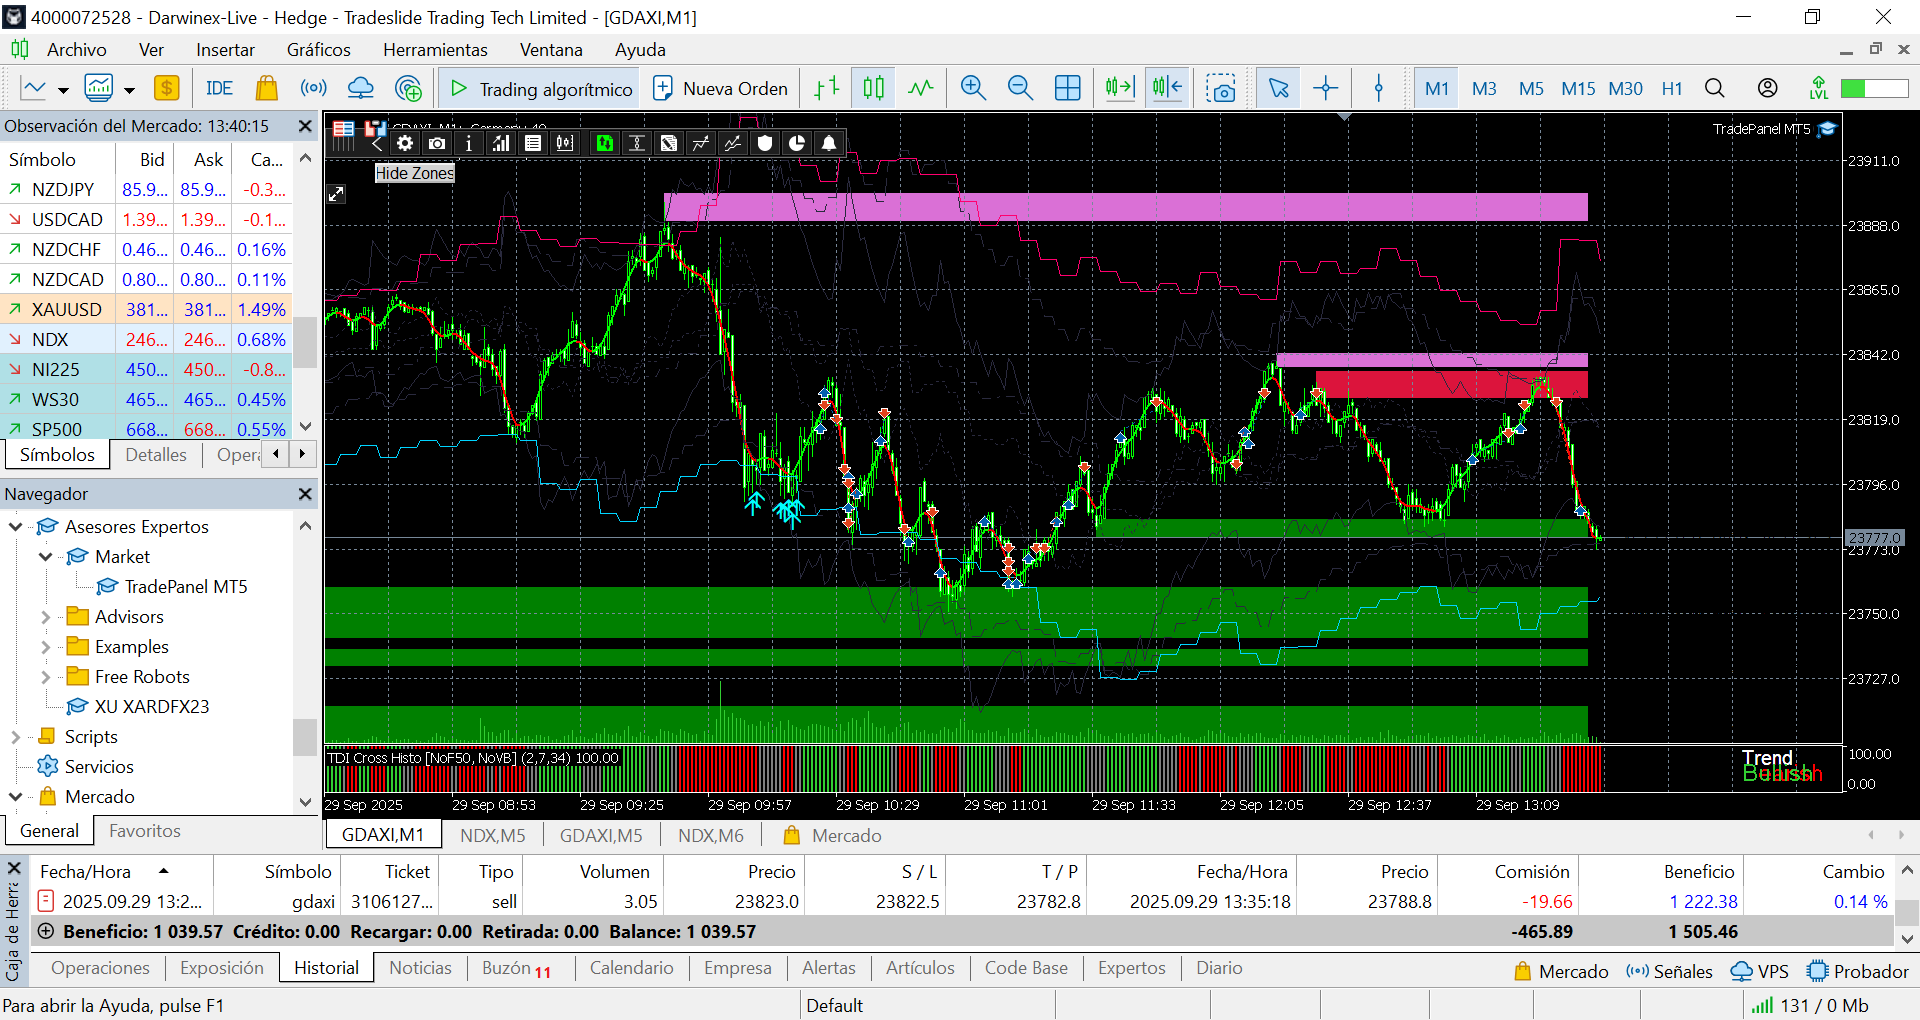Select the crosshair cursor tool
Viewport: 1920px width, 1020px height.
(1325, 88)
